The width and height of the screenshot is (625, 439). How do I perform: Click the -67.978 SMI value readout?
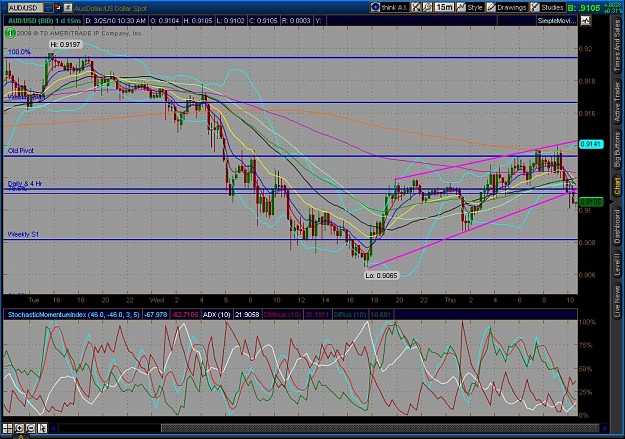coord(156,315)
